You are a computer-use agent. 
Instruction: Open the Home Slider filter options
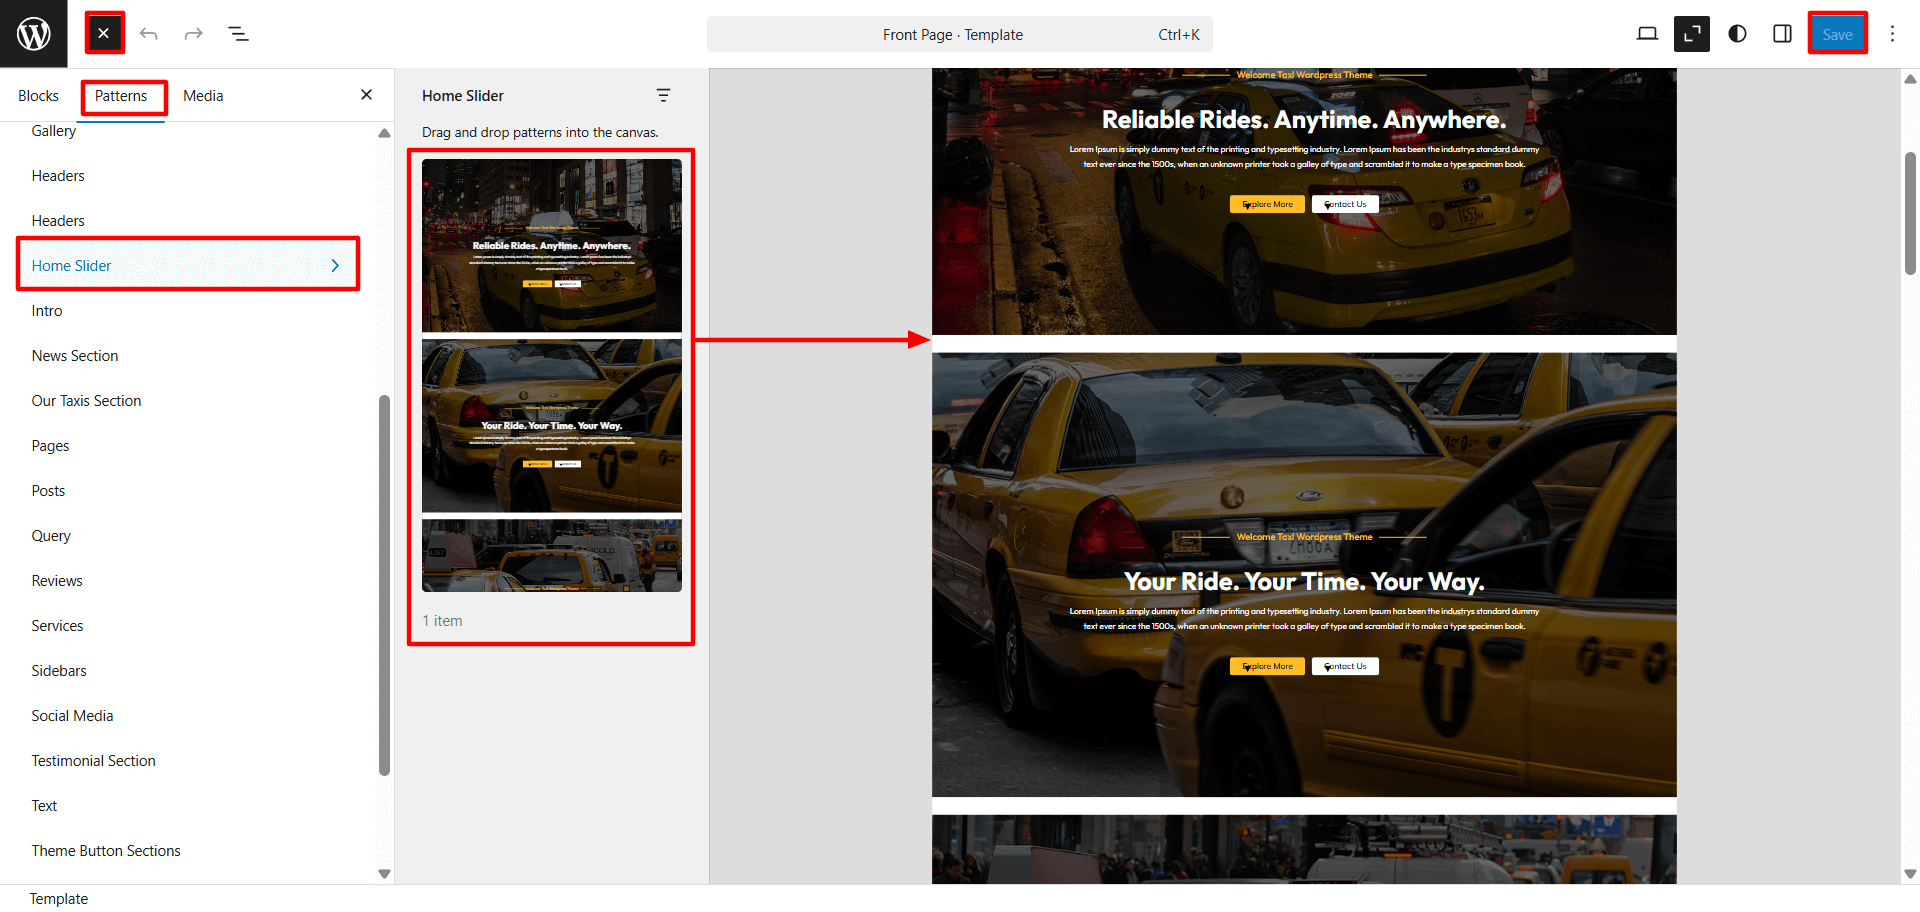663,95
